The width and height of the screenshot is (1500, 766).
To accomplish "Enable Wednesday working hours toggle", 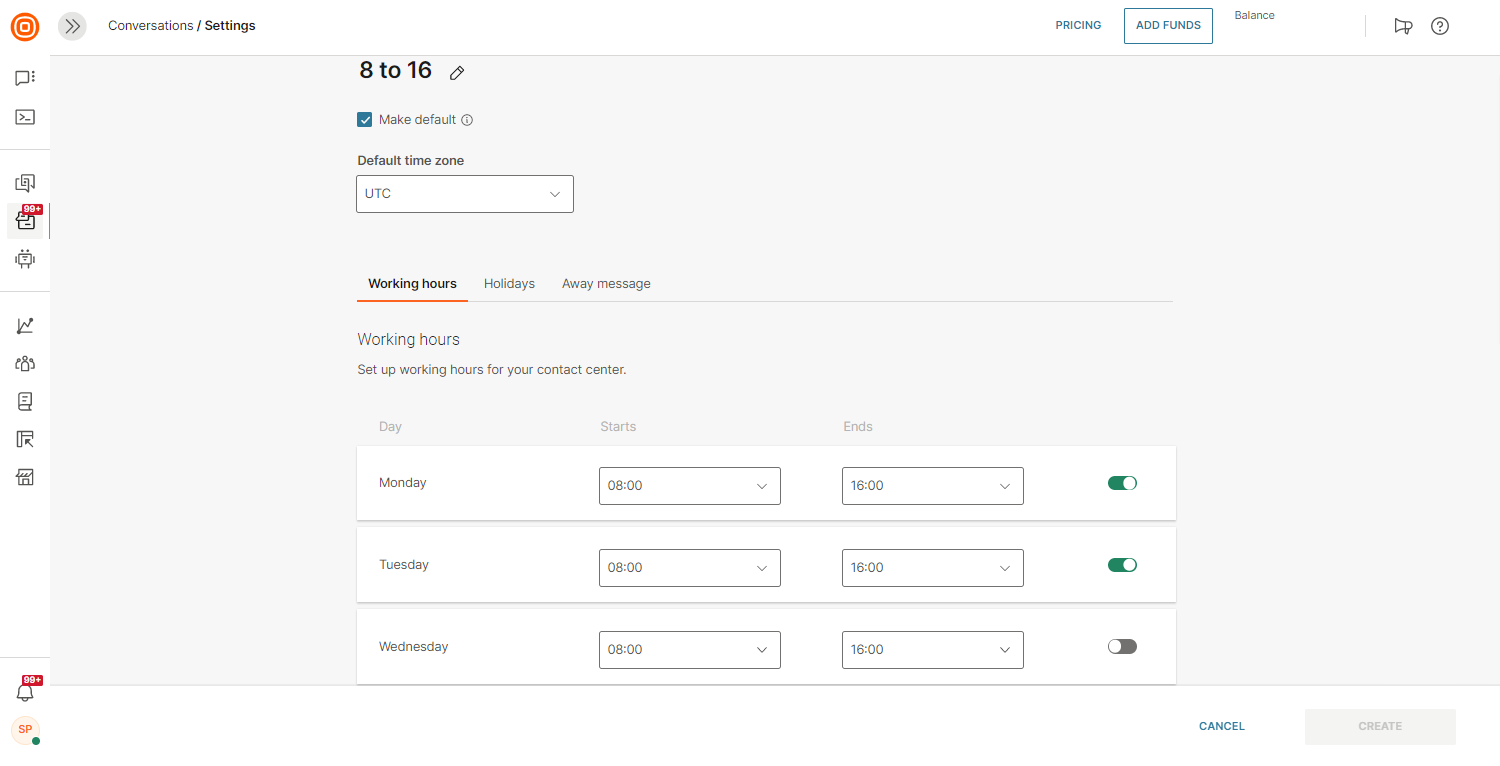I will [1122, 647].
